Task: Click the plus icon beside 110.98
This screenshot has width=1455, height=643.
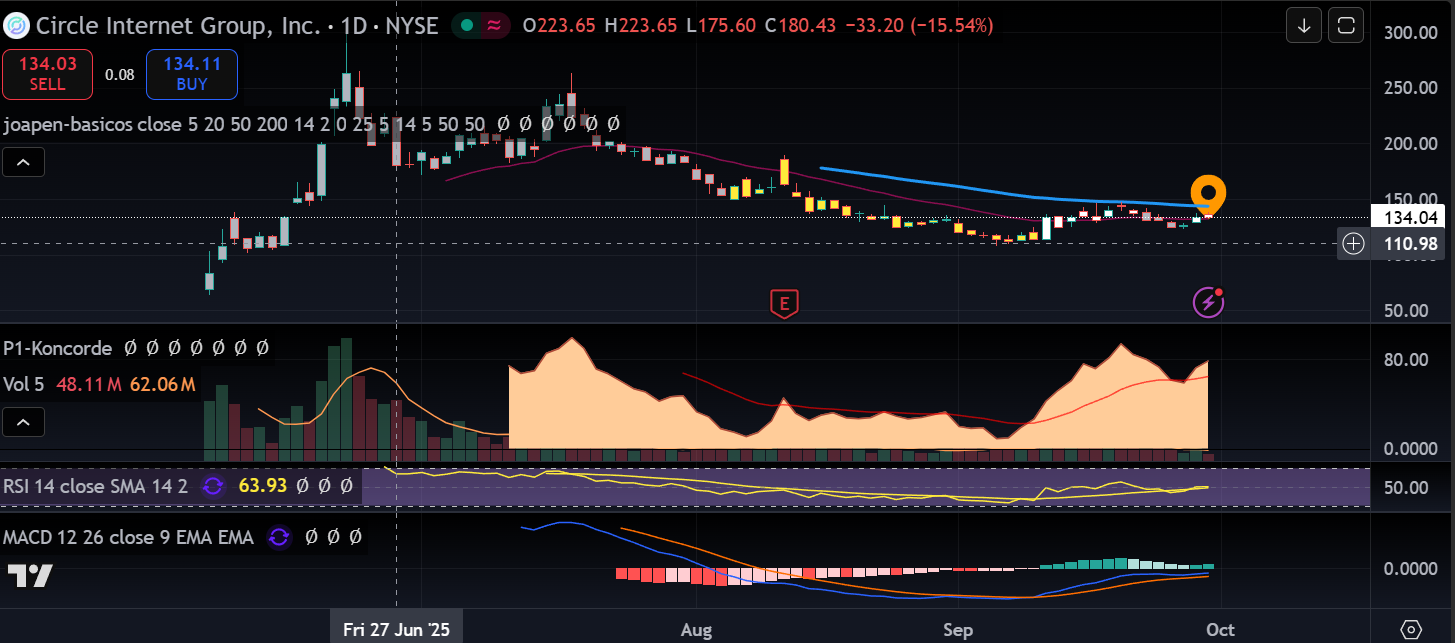Action: [x=1353, y=244]
